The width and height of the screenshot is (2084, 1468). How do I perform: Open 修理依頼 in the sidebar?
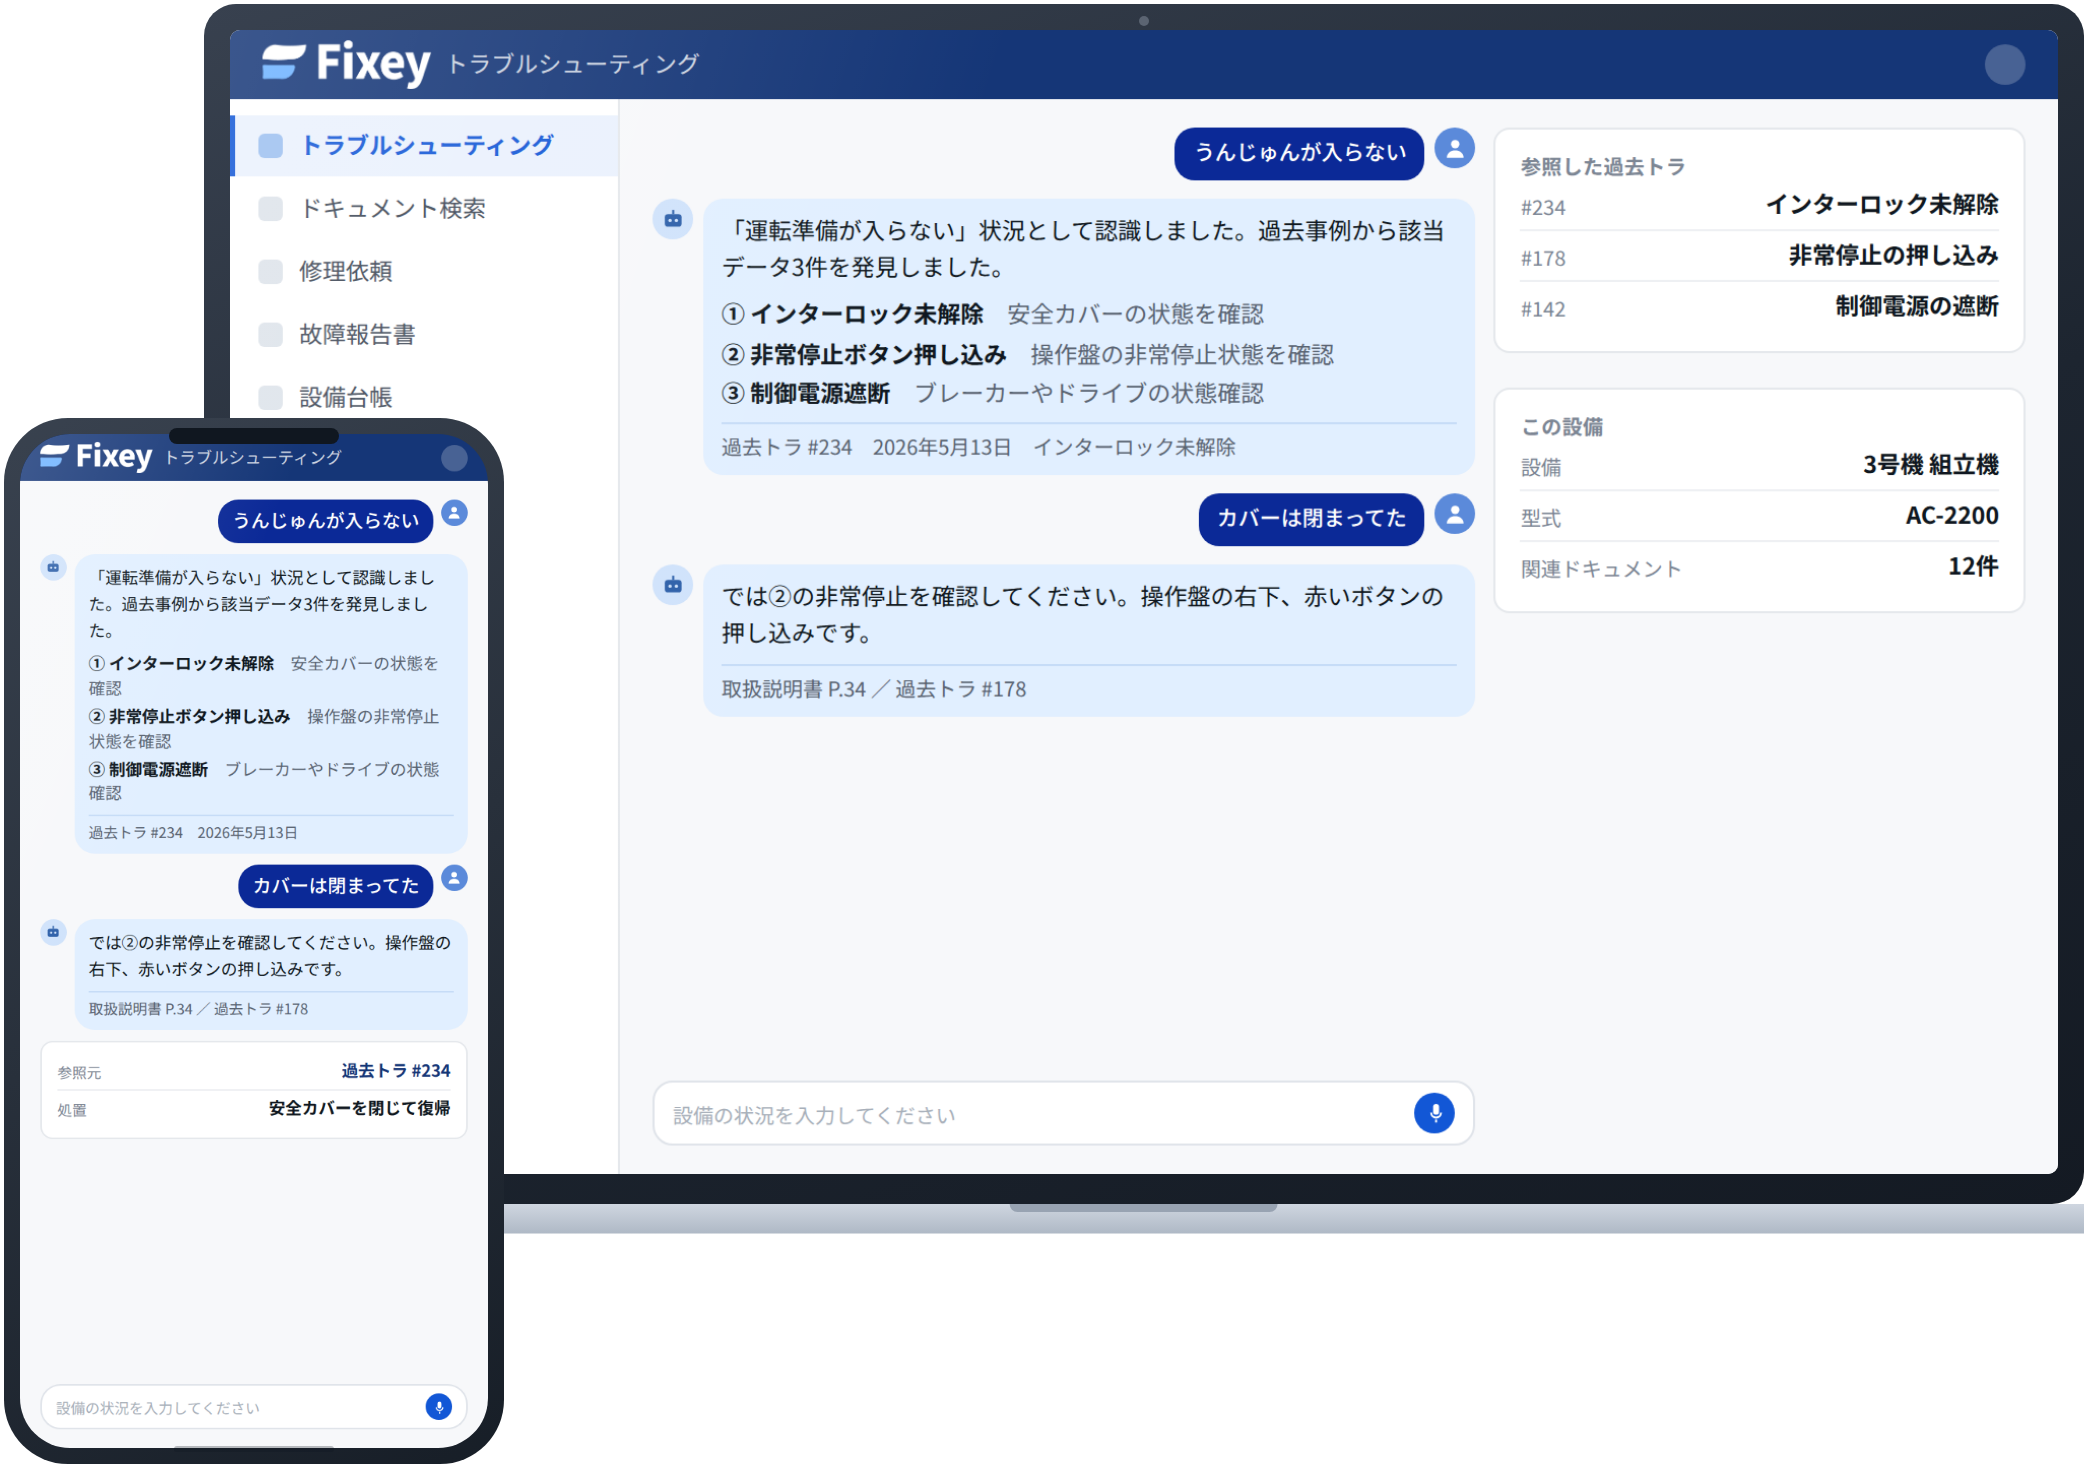[x=425, y=271]
